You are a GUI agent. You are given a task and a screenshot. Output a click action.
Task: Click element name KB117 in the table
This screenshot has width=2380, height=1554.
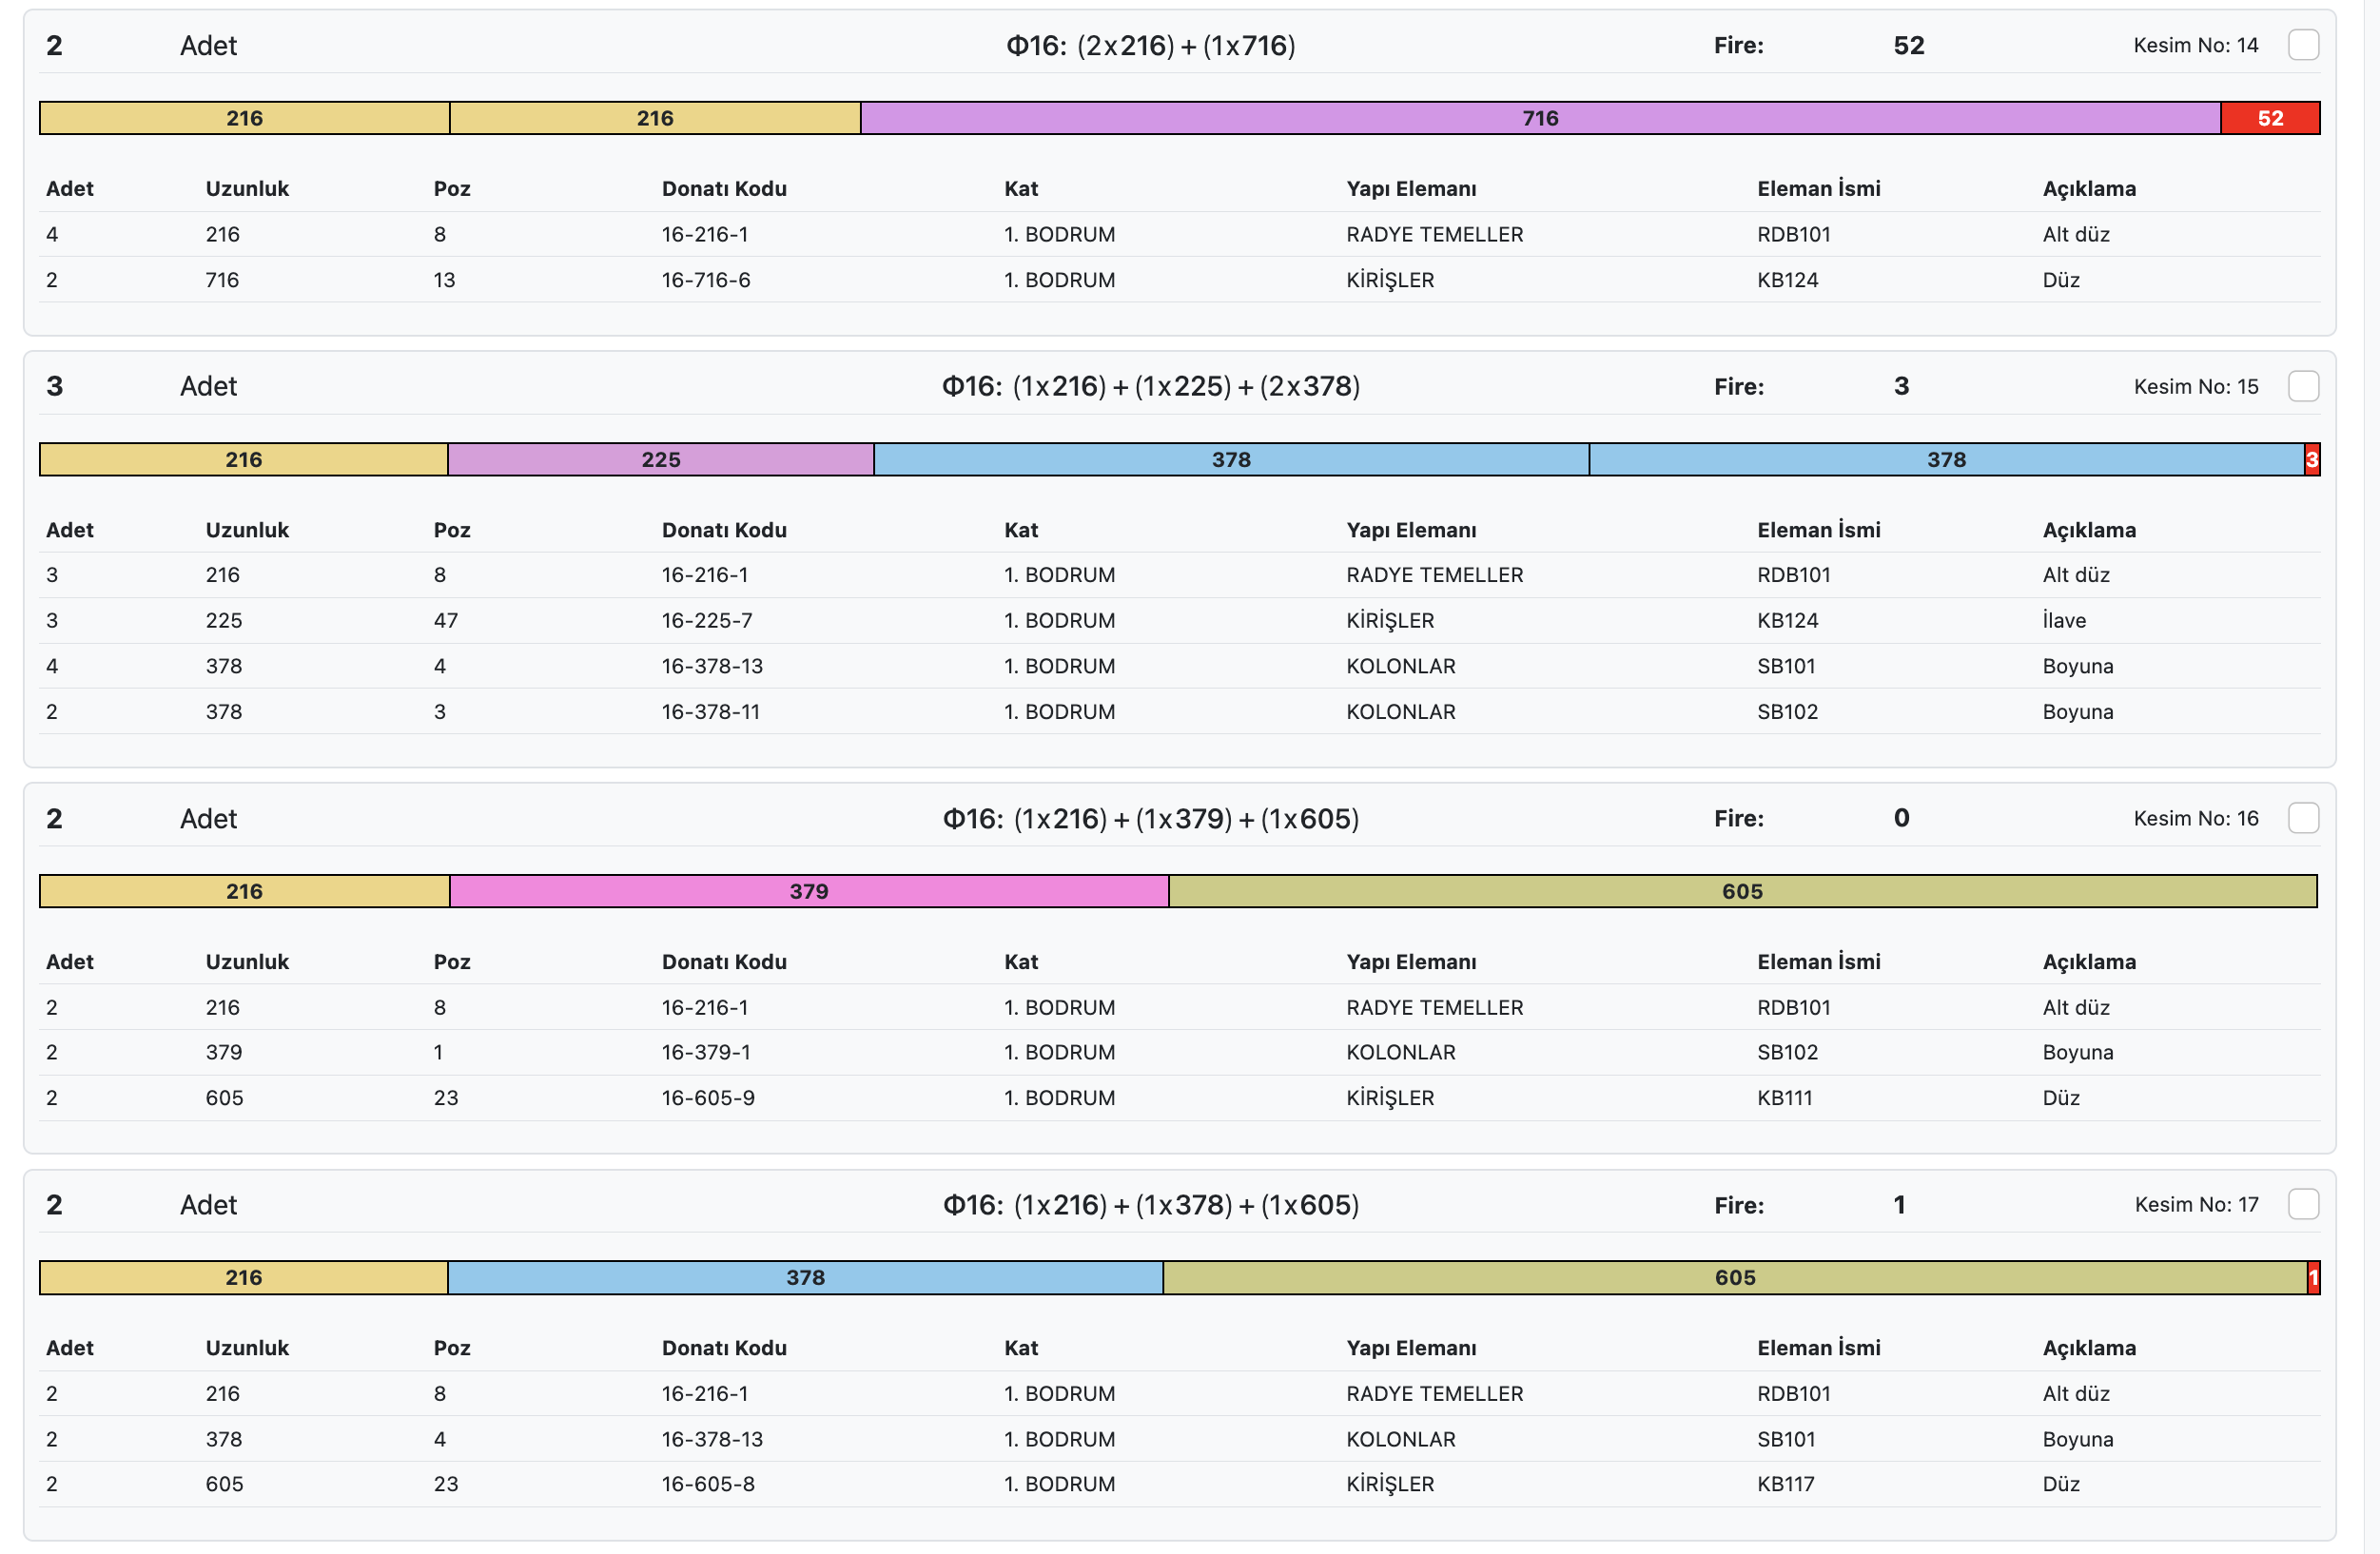point(1786,1484)
